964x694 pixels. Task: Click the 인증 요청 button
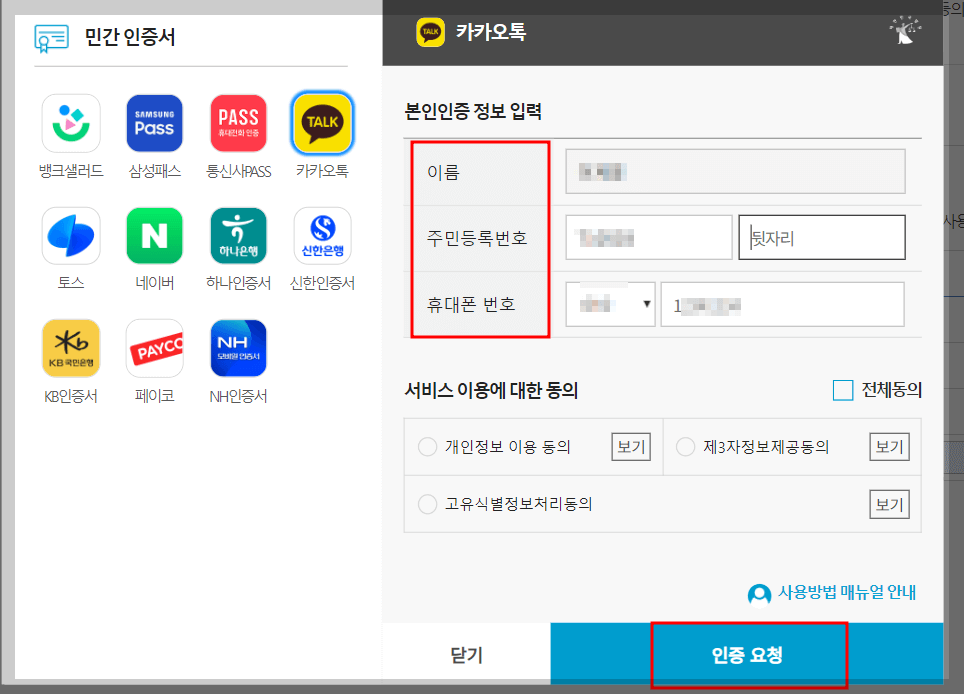(749, 656)
